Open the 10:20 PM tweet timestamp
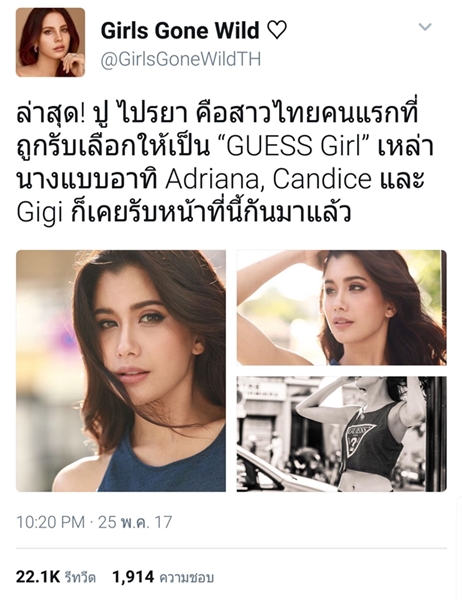This screenshot has height=600, width=462. point(51,522)
